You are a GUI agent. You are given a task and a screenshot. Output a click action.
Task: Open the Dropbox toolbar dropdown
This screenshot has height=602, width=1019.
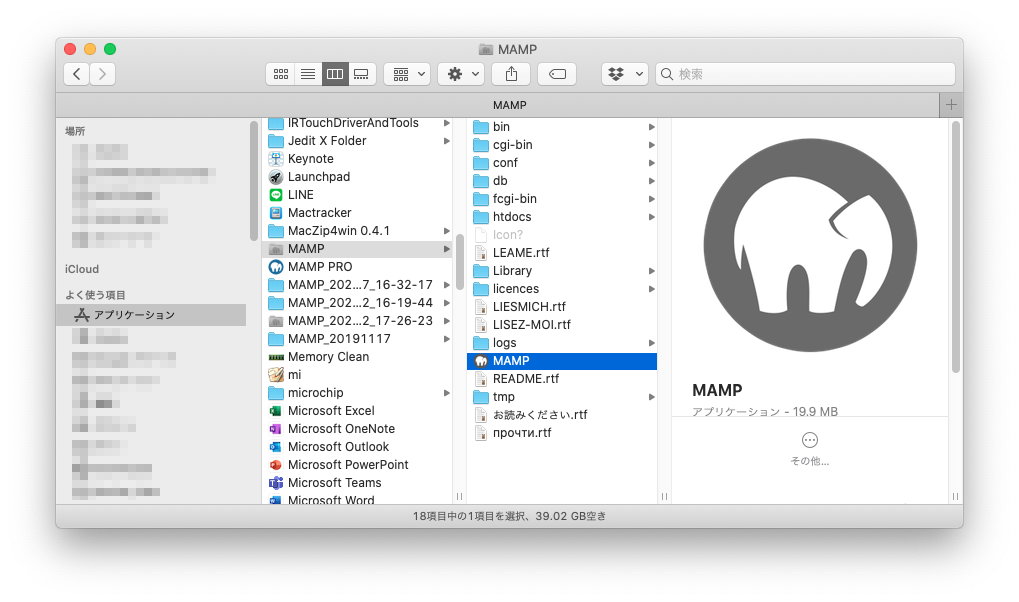click(x=625, y=74)
